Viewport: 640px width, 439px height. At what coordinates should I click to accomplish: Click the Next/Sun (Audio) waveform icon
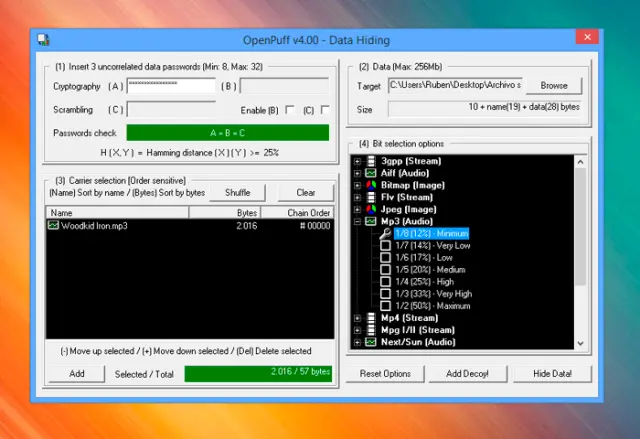pyautogui.click(x=370, y=342)
